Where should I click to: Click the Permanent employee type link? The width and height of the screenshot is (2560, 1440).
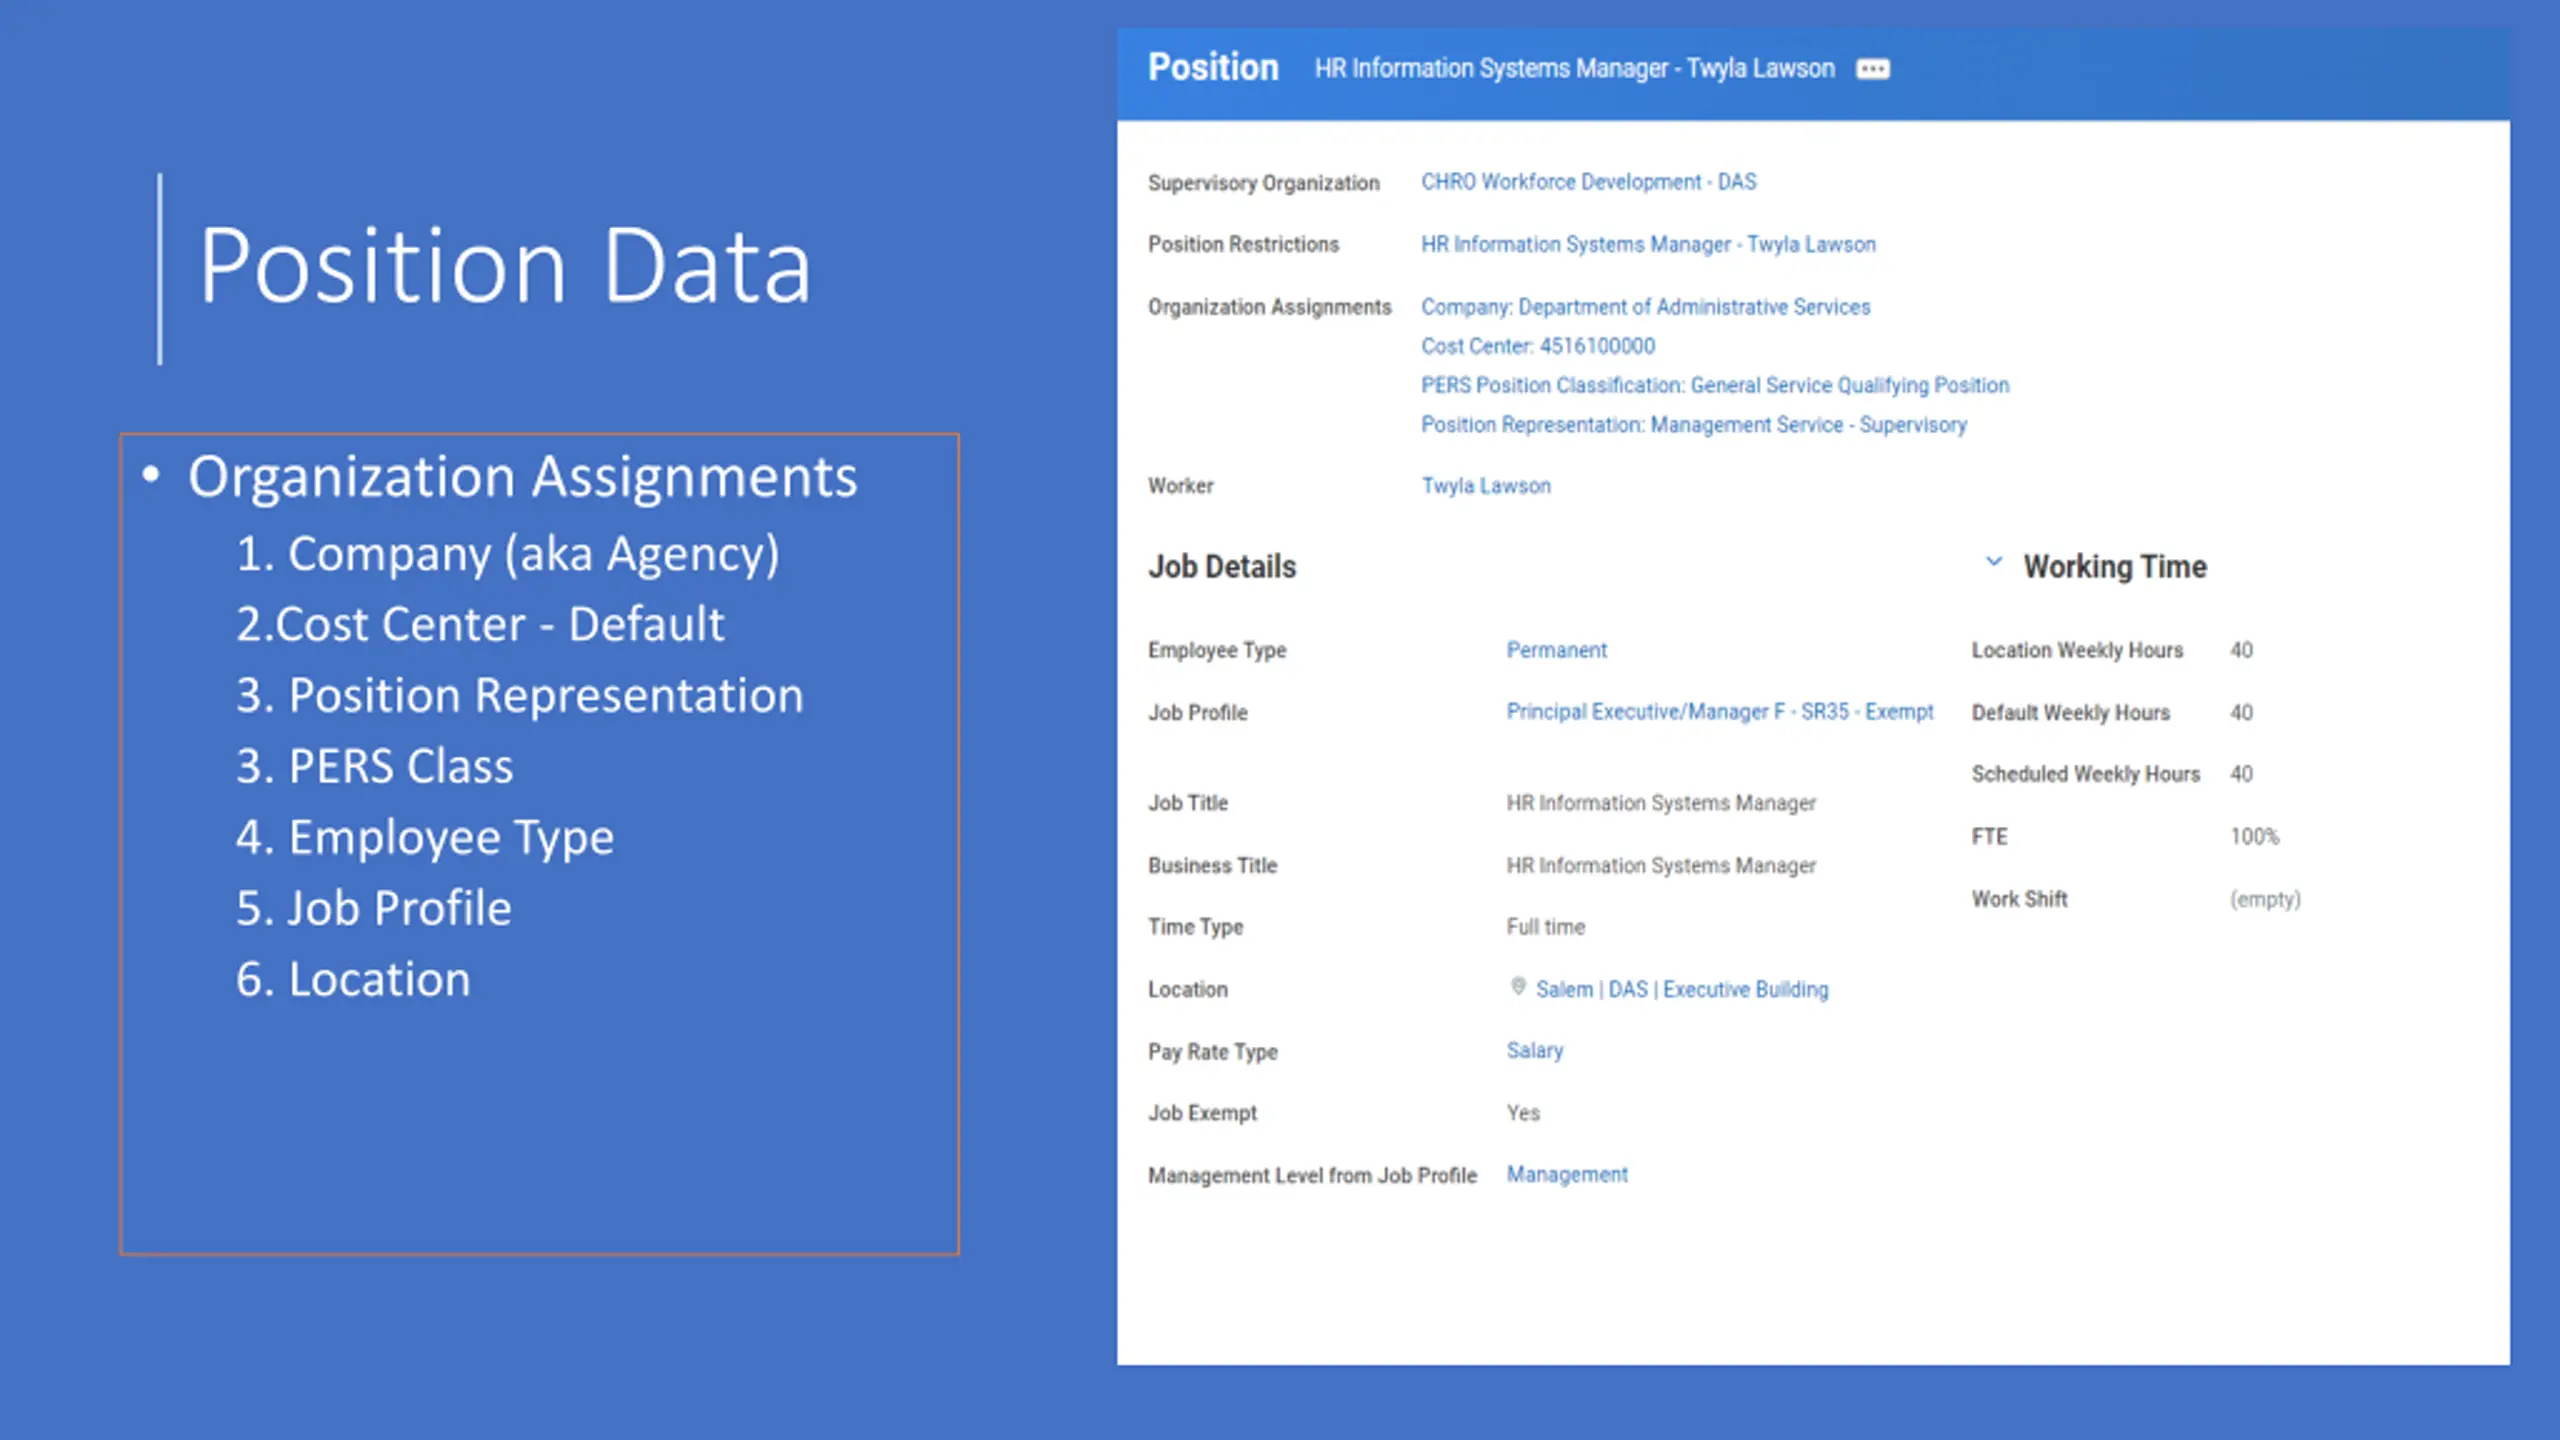(x=1557, y=650)
